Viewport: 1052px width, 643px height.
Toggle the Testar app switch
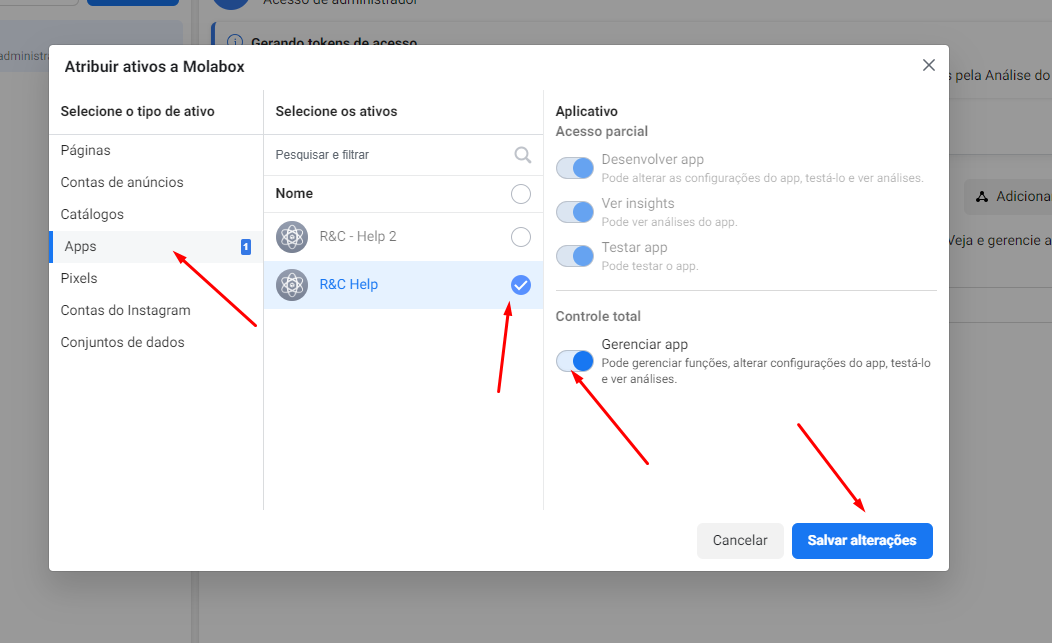tap(575, 256)
